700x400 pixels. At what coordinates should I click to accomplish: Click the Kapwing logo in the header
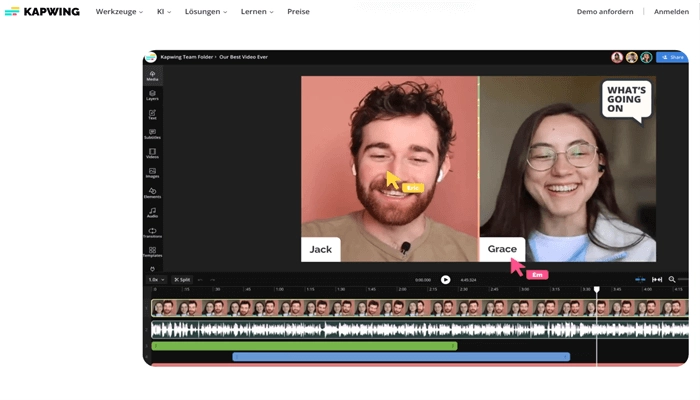point(42,12)
